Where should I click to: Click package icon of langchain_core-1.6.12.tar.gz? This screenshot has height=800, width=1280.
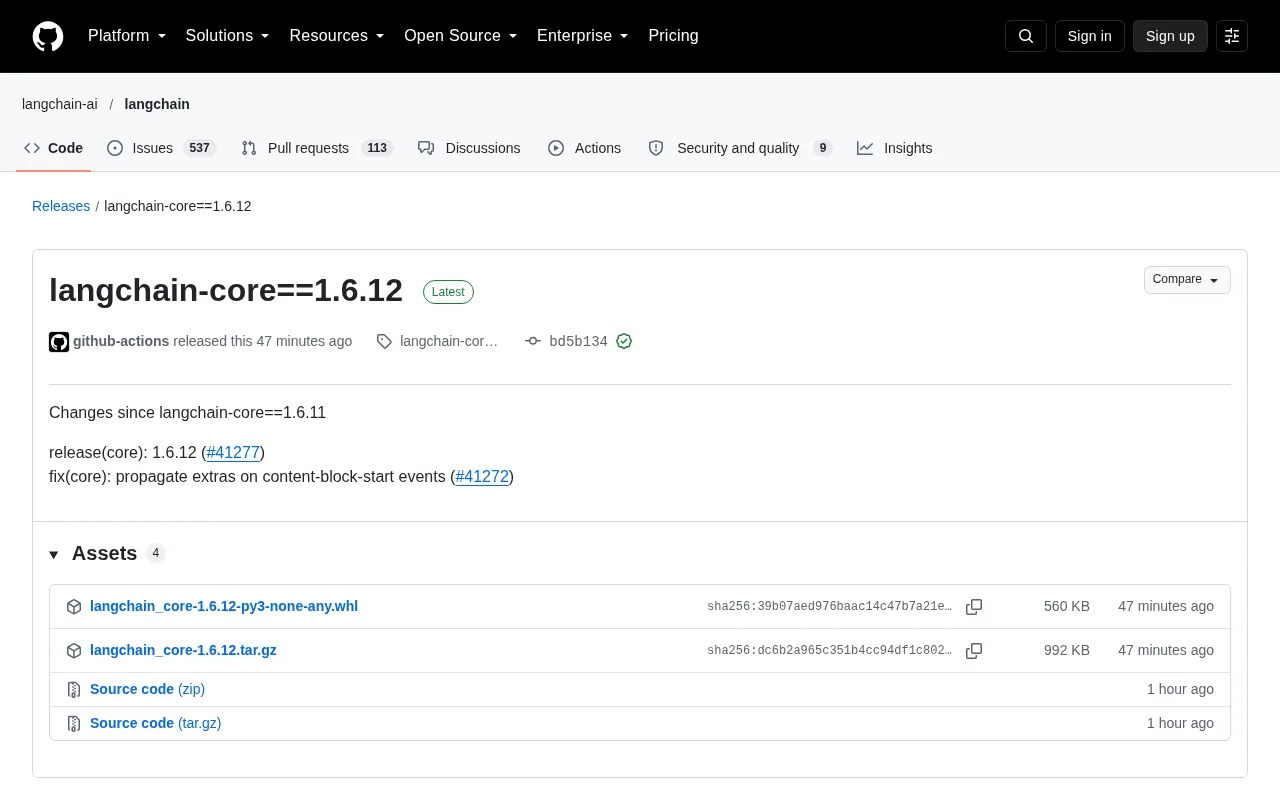coord(74,651)
